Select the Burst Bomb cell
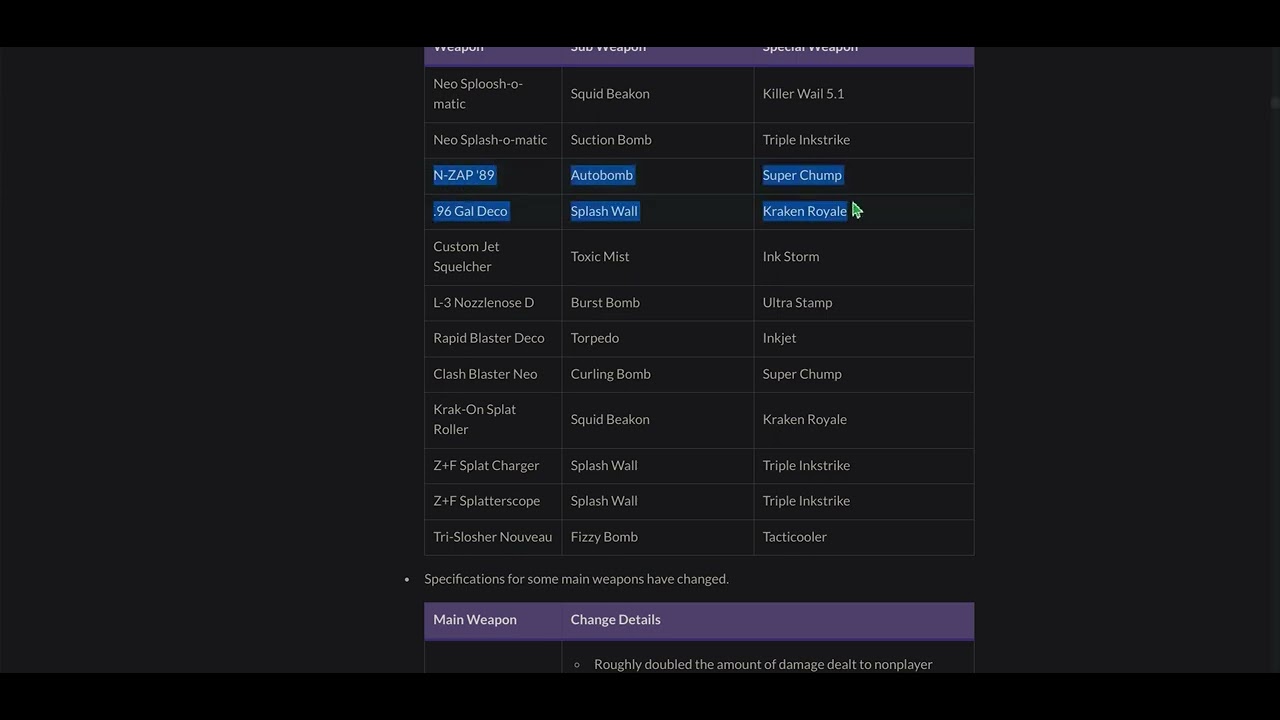The width and height of the screenshot is (1280, 720). pos(657,303)
